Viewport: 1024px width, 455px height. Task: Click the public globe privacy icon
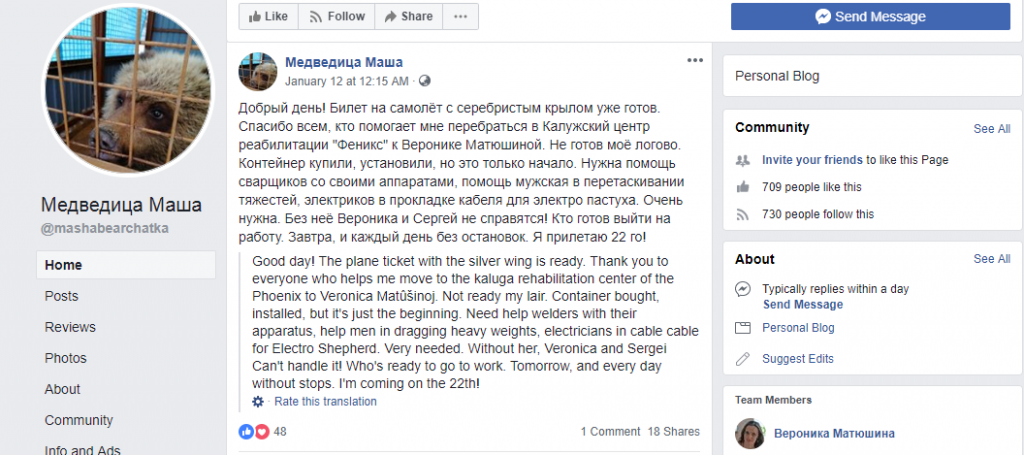pyautogui.click(x=425, y=80)
